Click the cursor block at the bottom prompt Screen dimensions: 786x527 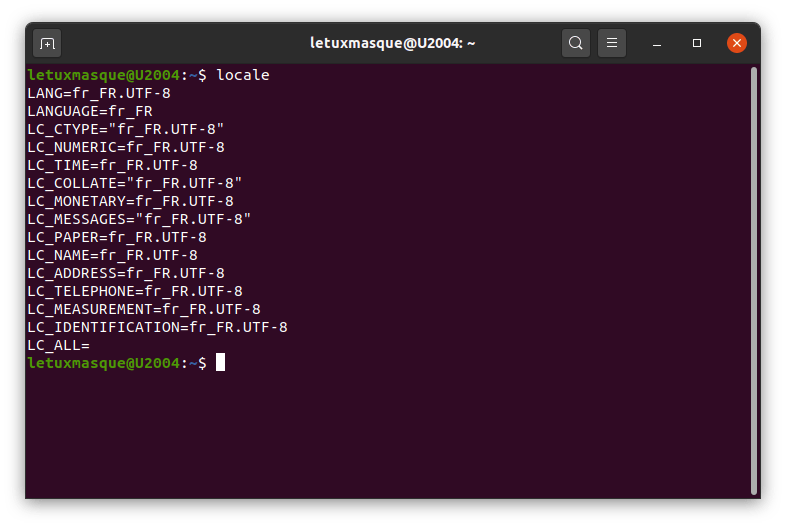click(x=221, y=363)
